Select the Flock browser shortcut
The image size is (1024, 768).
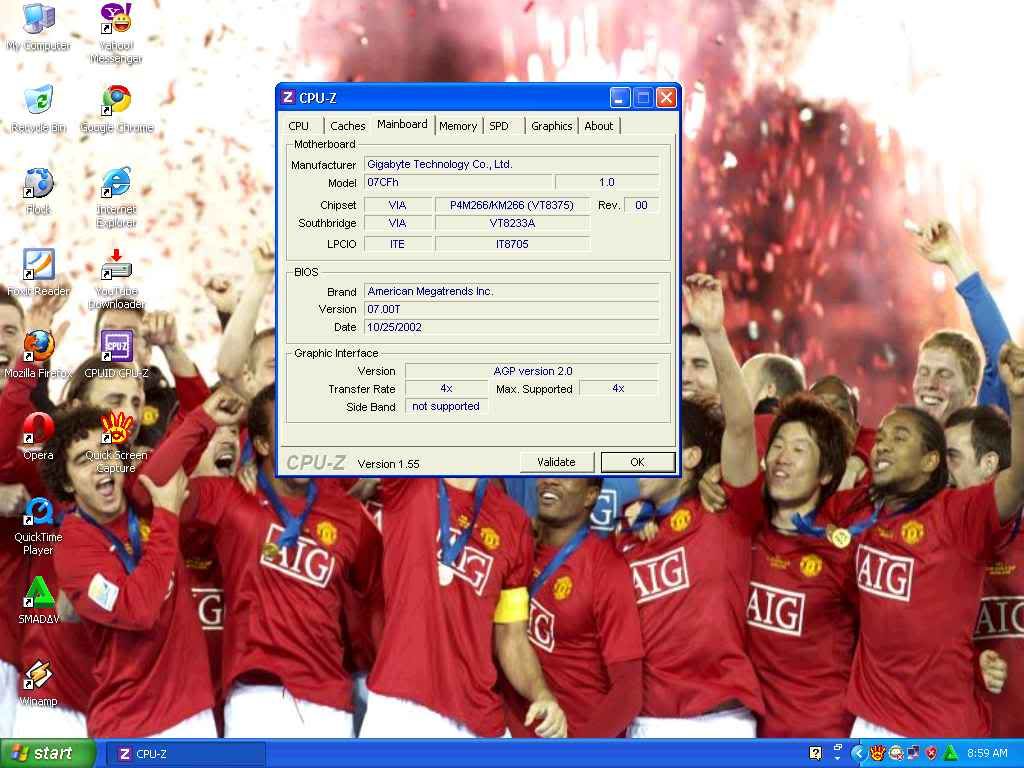click(38, 191)
